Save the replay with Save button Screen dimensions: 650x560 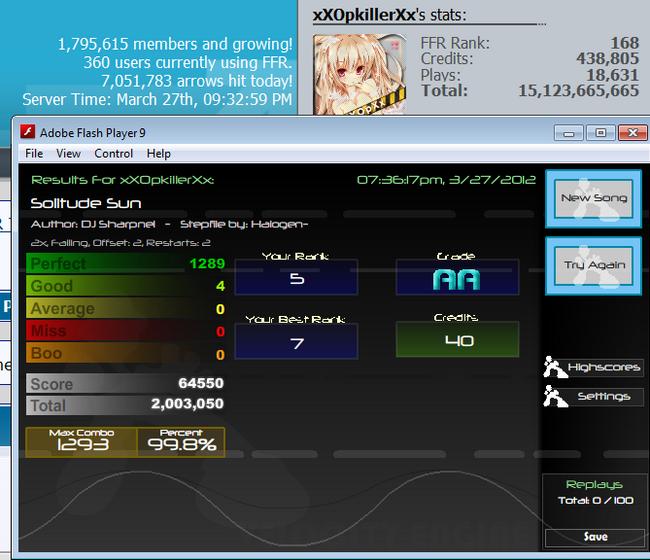coord(595,537)
